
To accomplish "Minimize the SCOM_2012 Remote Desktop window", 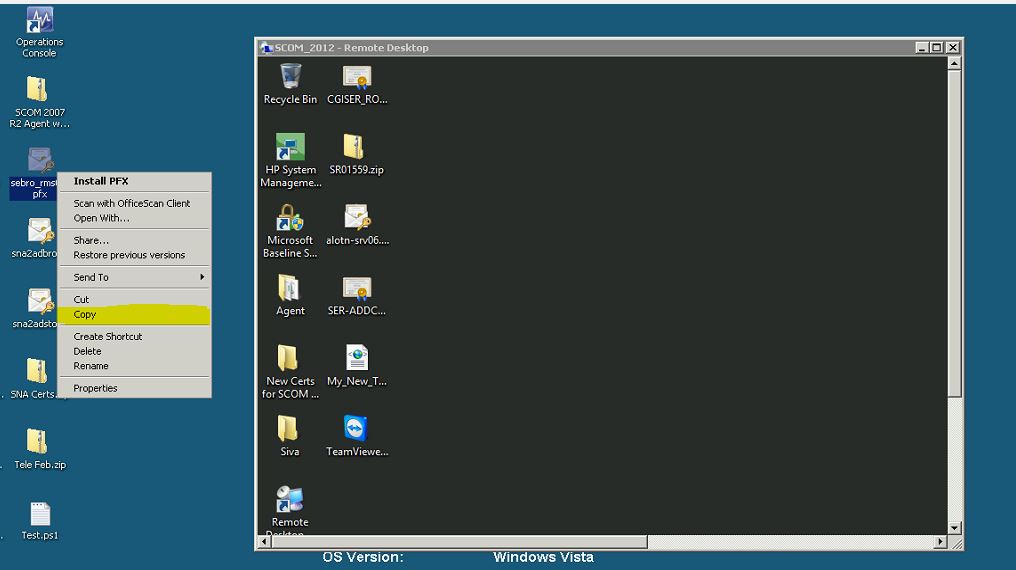I will [x=922, y=47].
